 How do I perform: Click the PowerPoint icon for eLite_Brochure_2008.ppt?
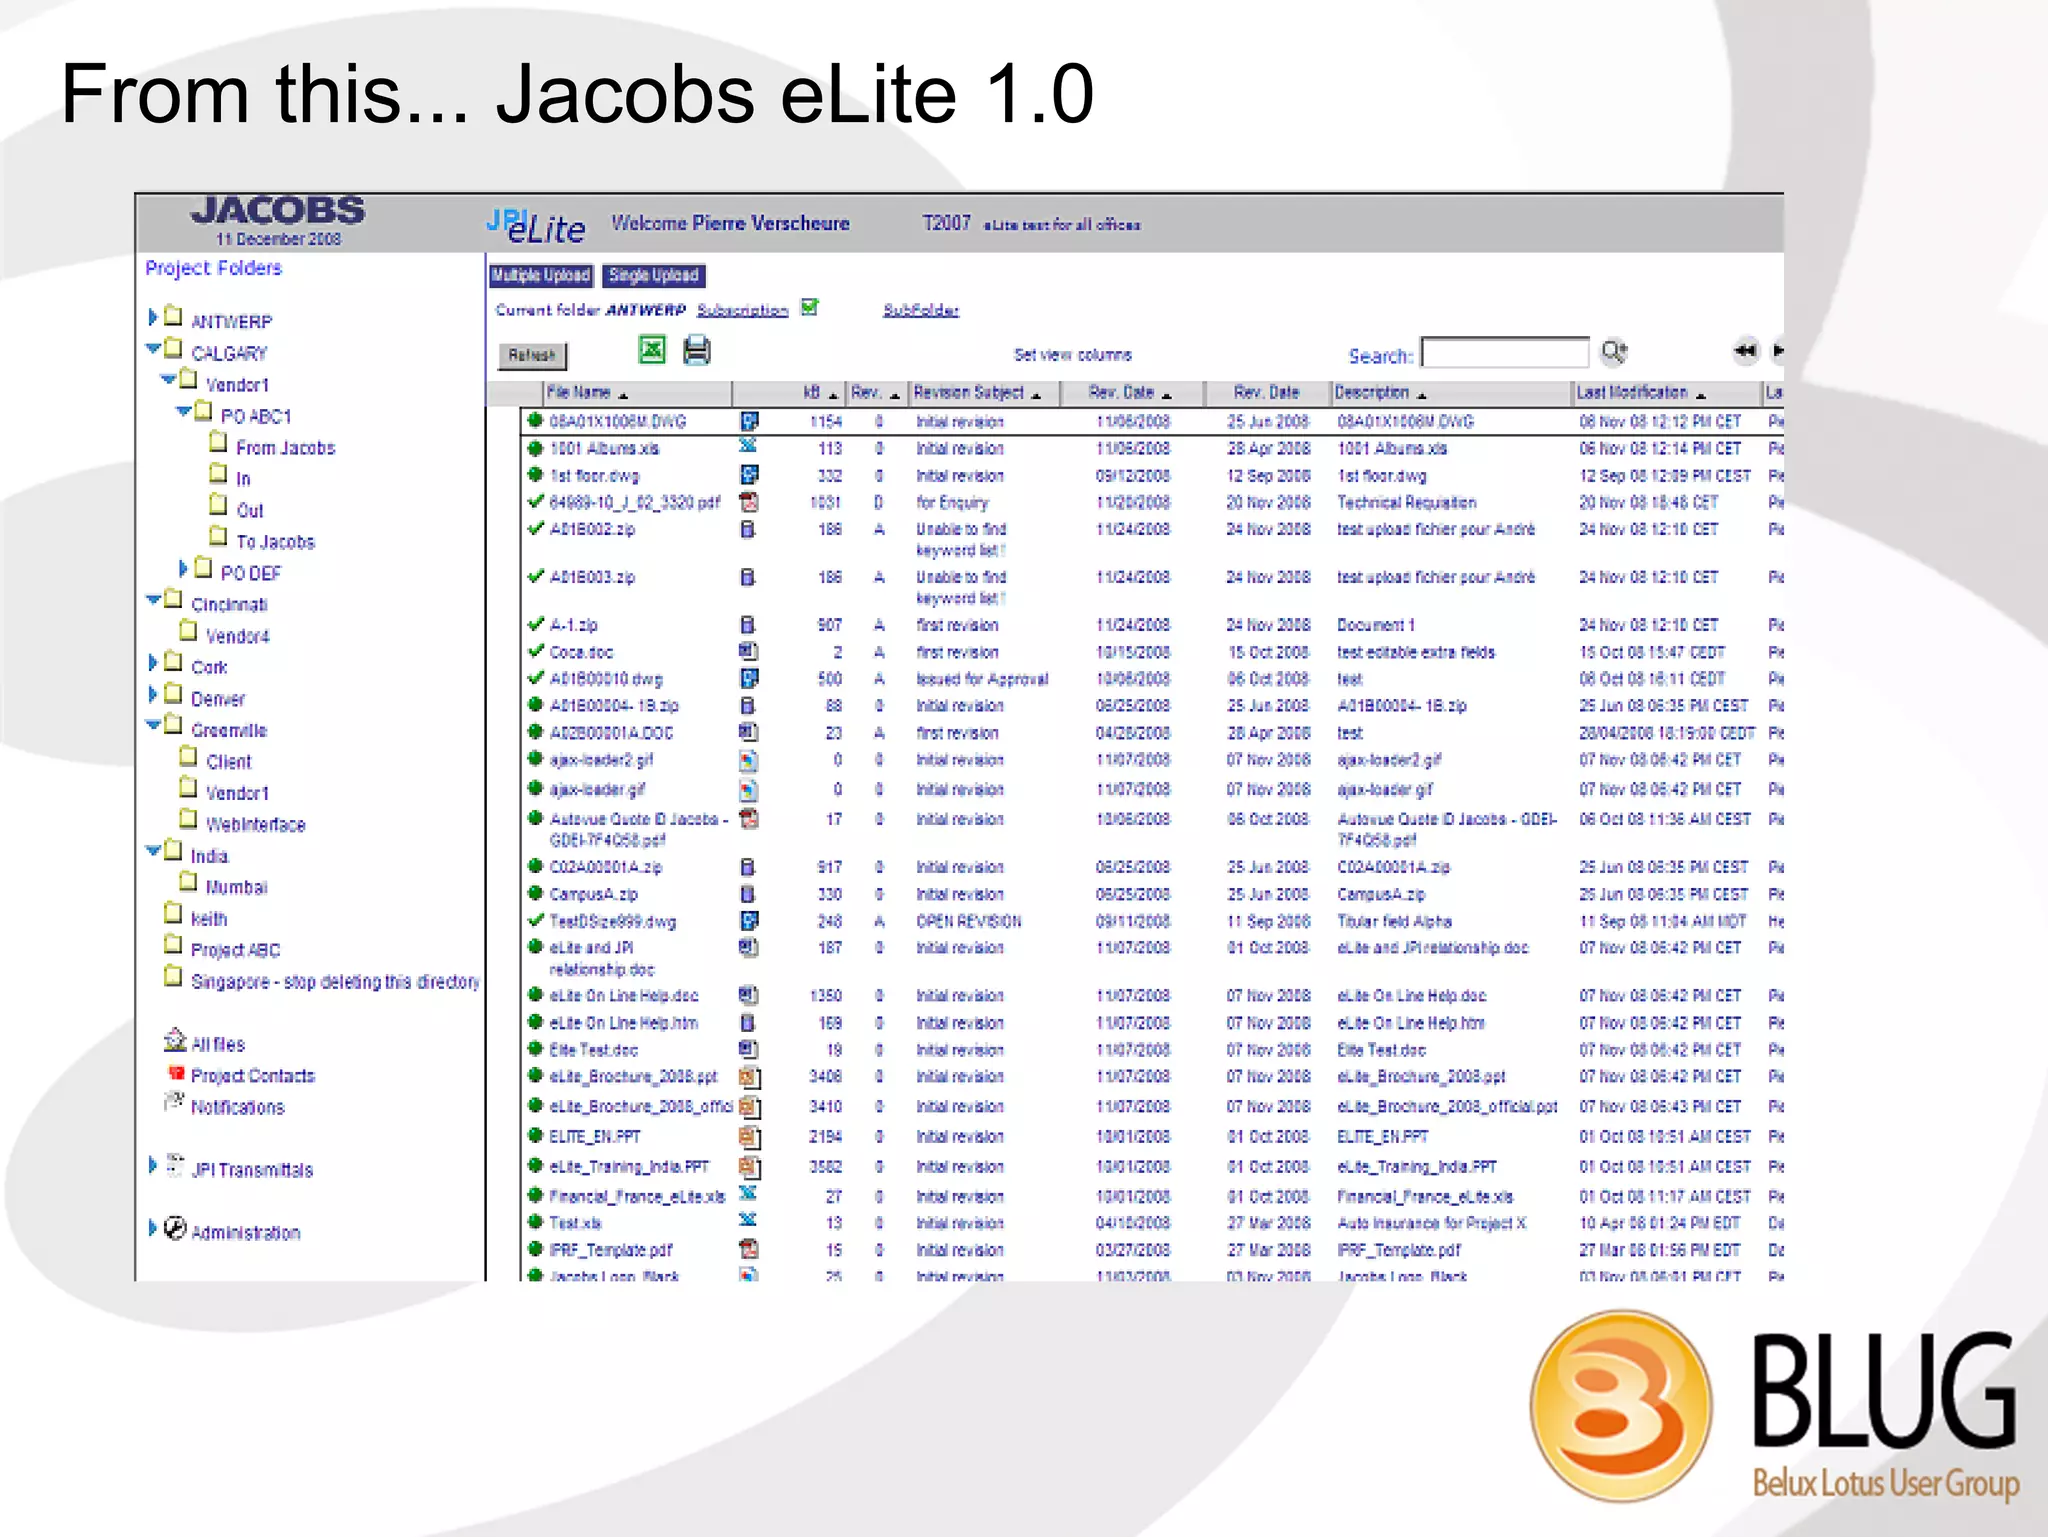pyautogui.click(x=750, y=1078)
